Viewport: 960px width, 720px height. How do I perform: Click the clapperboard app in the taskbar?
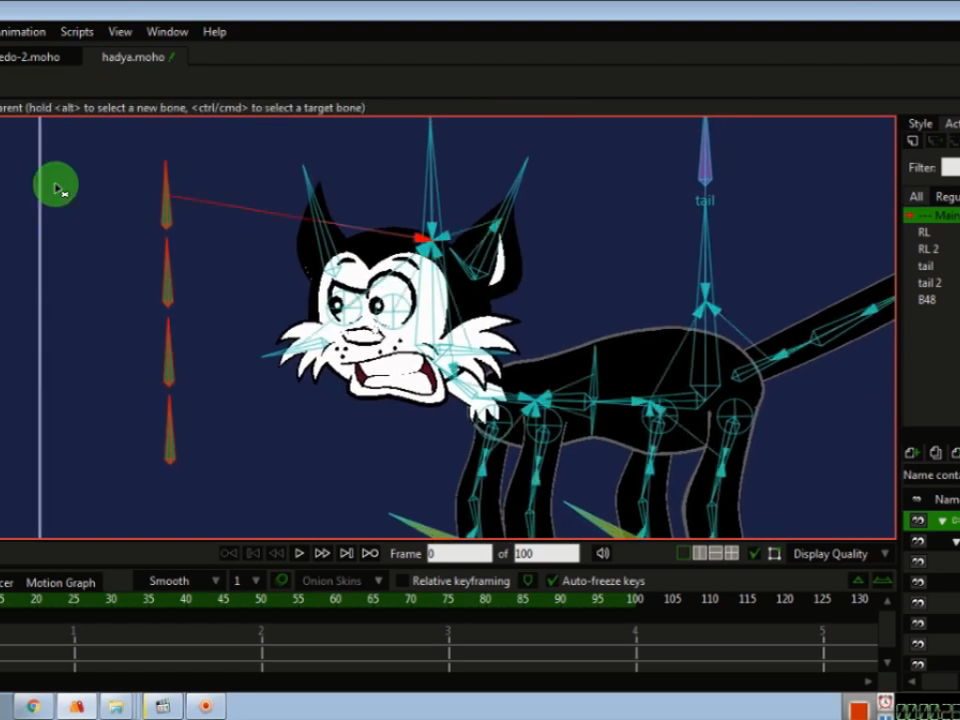(x=162, y=706)
